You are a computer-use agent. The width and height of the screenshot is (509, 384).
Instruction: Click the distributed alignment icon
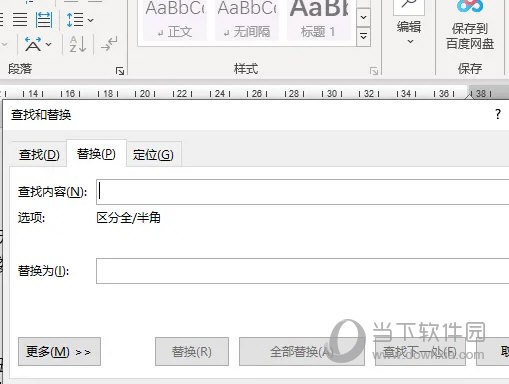point(44,20)
